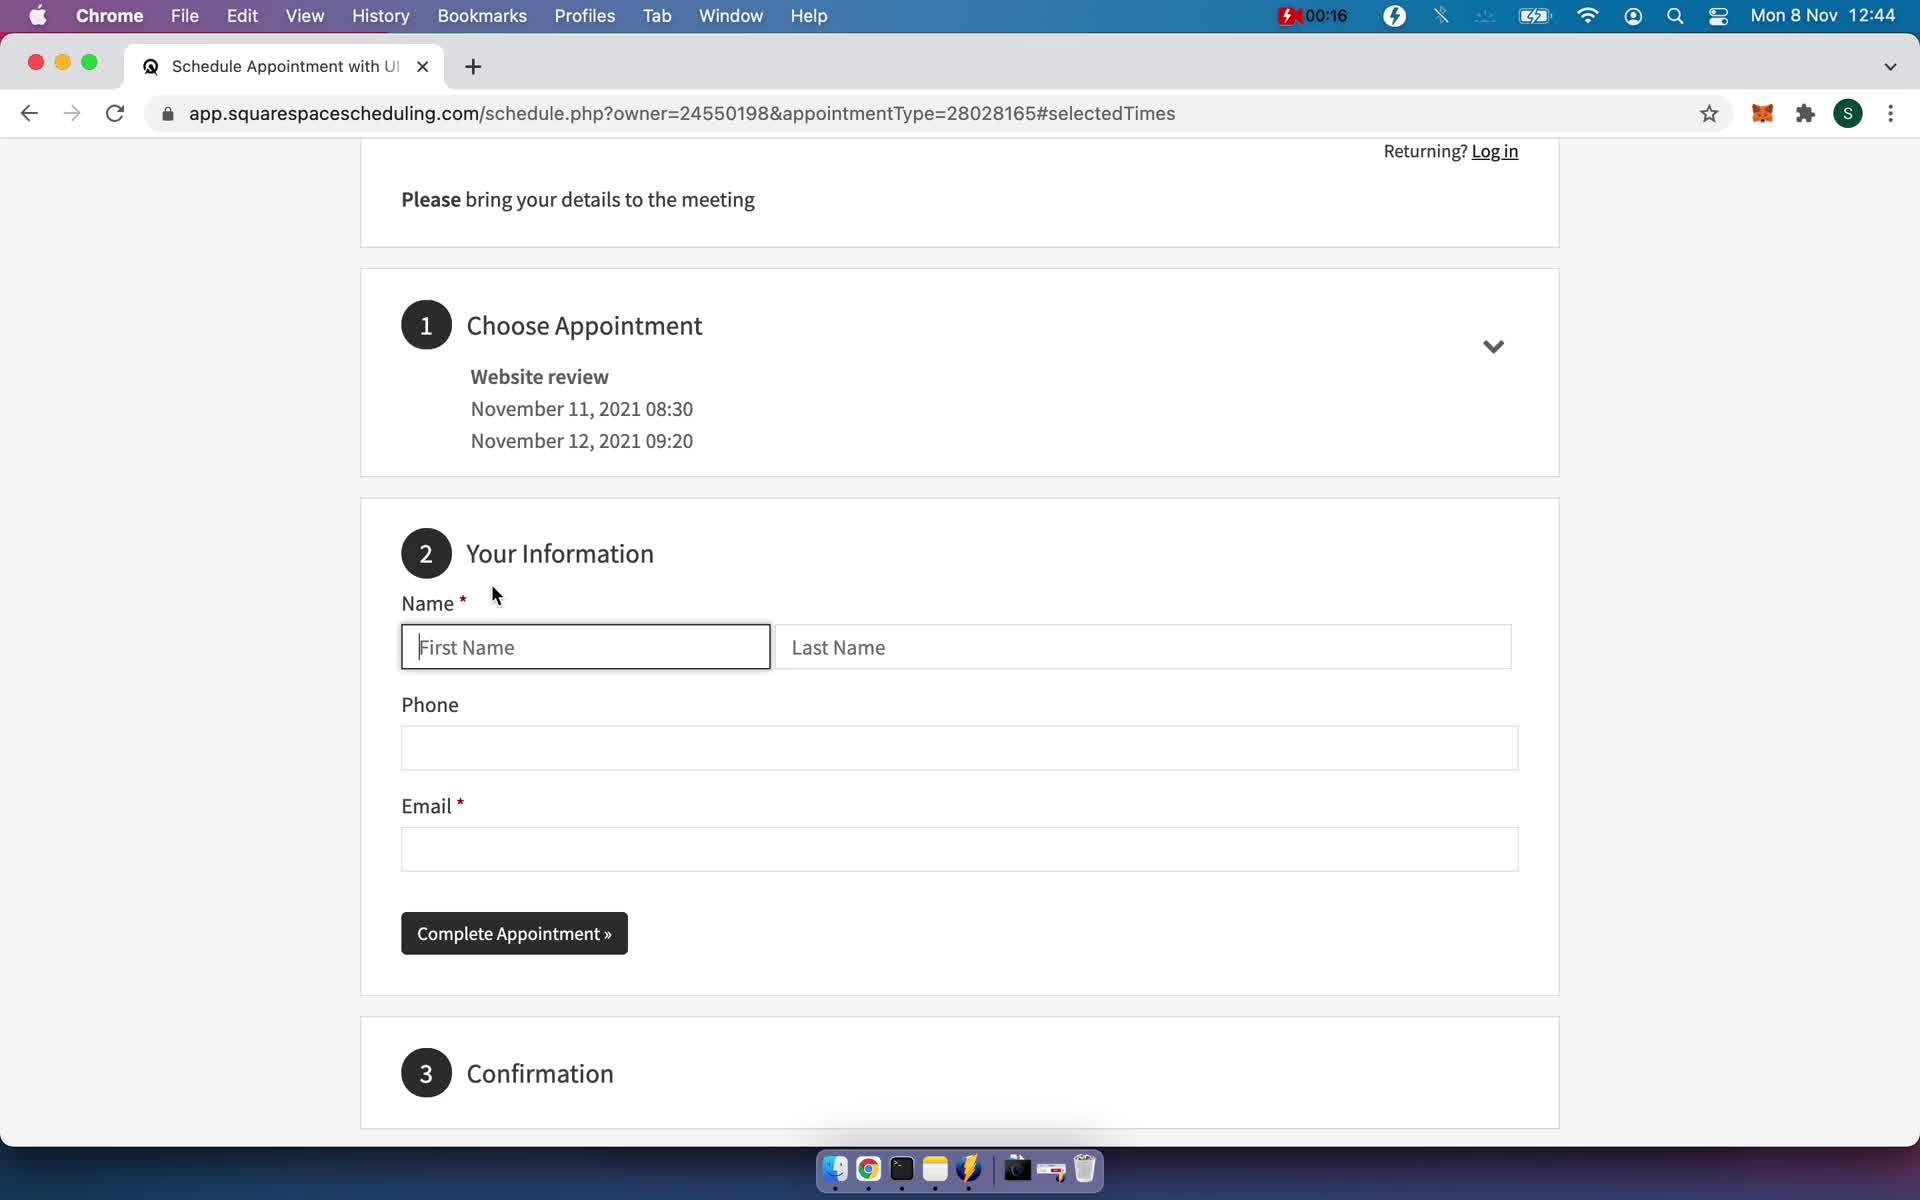Open Finder from the Dock
Image resolution: width=1920 pixels, height=1200 pixels.
coord(835,1169)
